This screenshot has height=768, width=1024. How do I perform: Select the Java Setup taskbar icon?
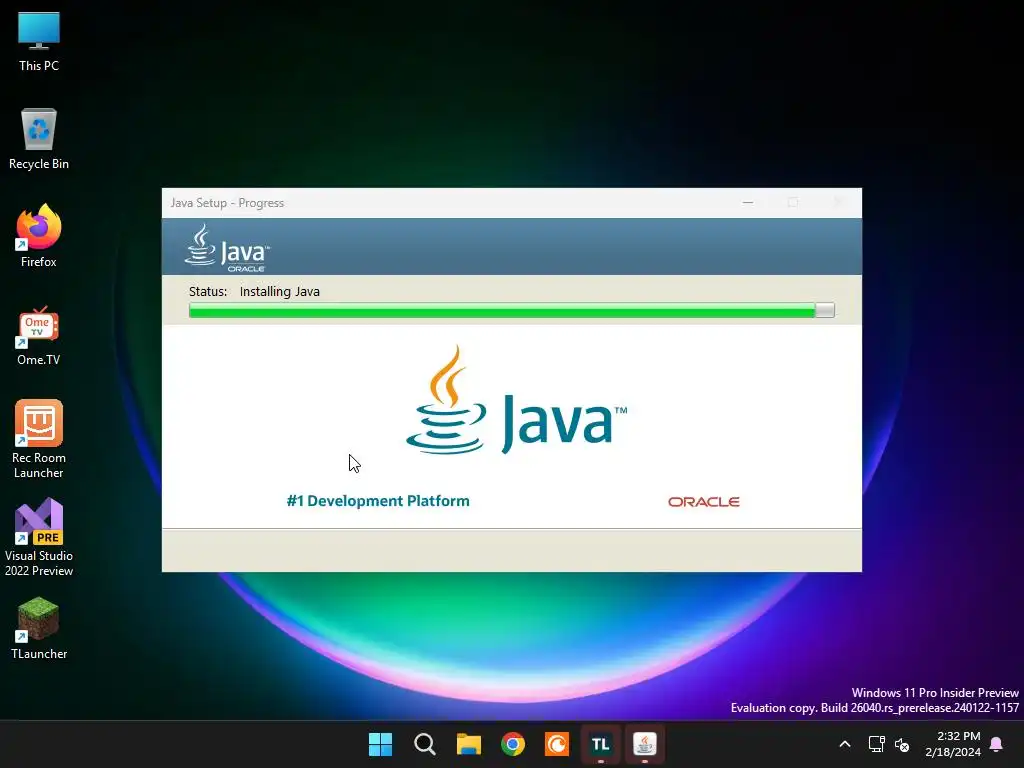click(645, 744)
